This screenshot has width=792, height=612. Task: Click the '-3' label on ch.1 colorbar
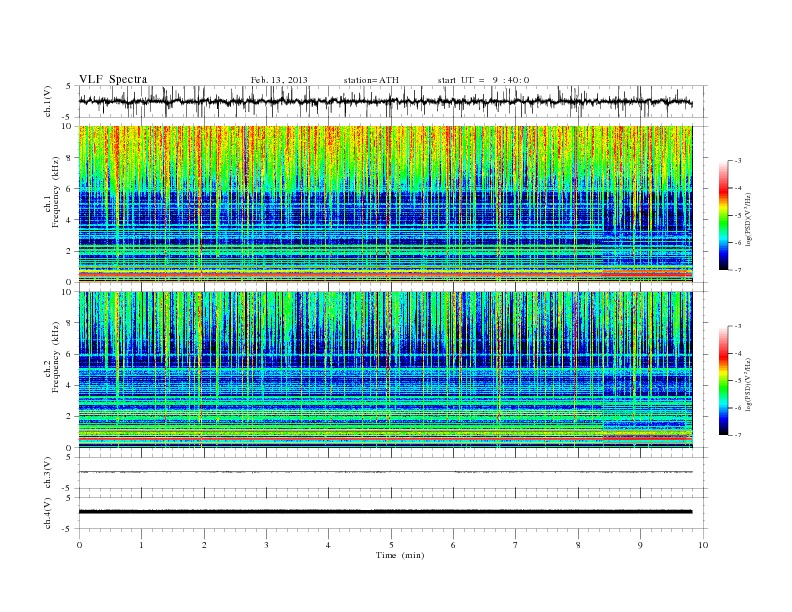click(x=737, y=161)
